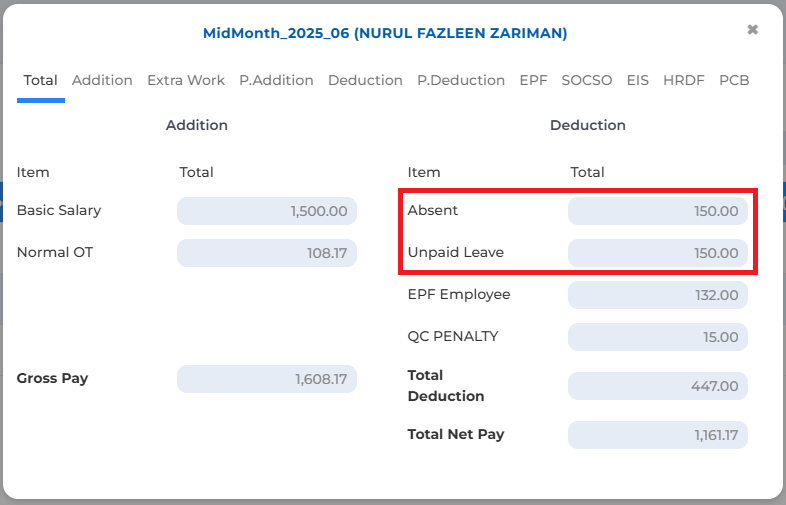This screenshot has width=786, height=505.
Task: Click the Absent deduction amount field
Action: [x=658, y=211]
